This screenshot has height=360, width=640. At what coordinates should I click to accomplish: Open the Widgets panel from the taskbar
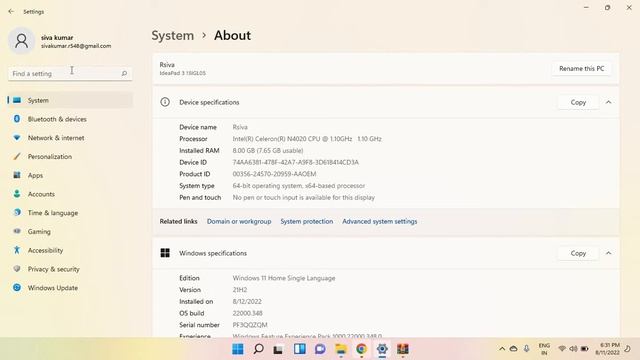click(300, 349)
